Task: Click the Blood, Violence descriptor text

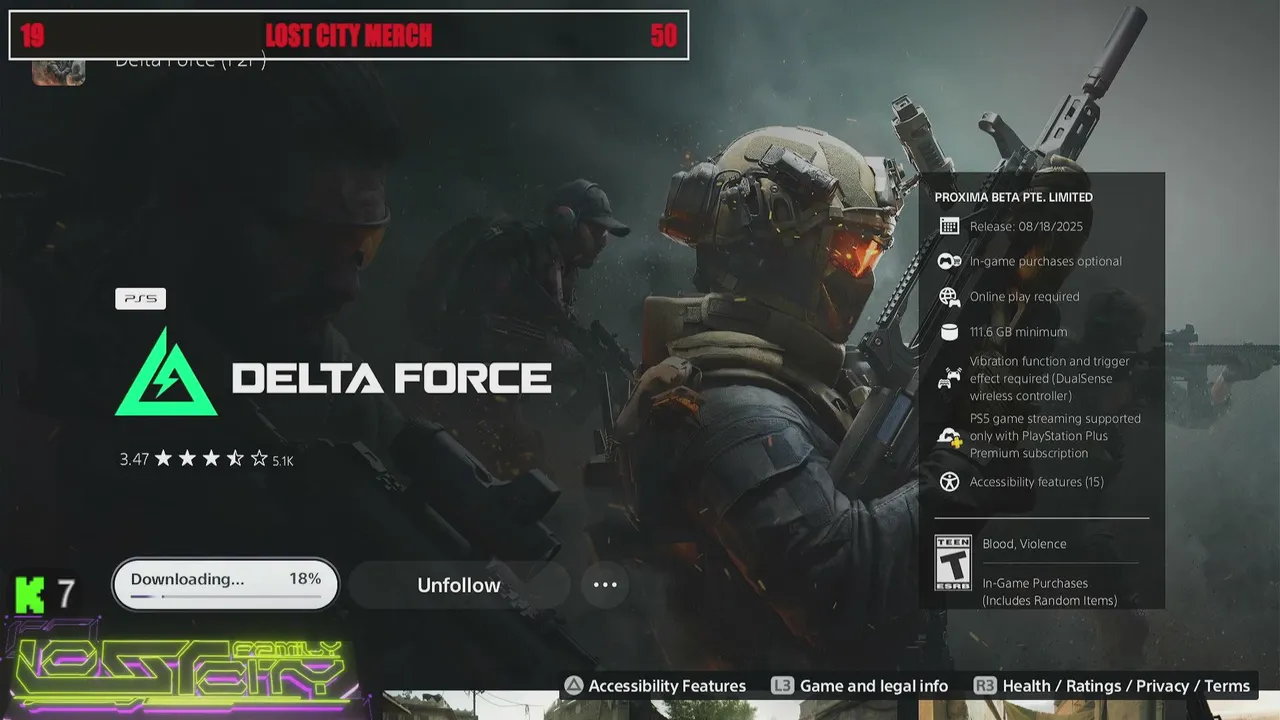Action: (x=1024, y=544)
